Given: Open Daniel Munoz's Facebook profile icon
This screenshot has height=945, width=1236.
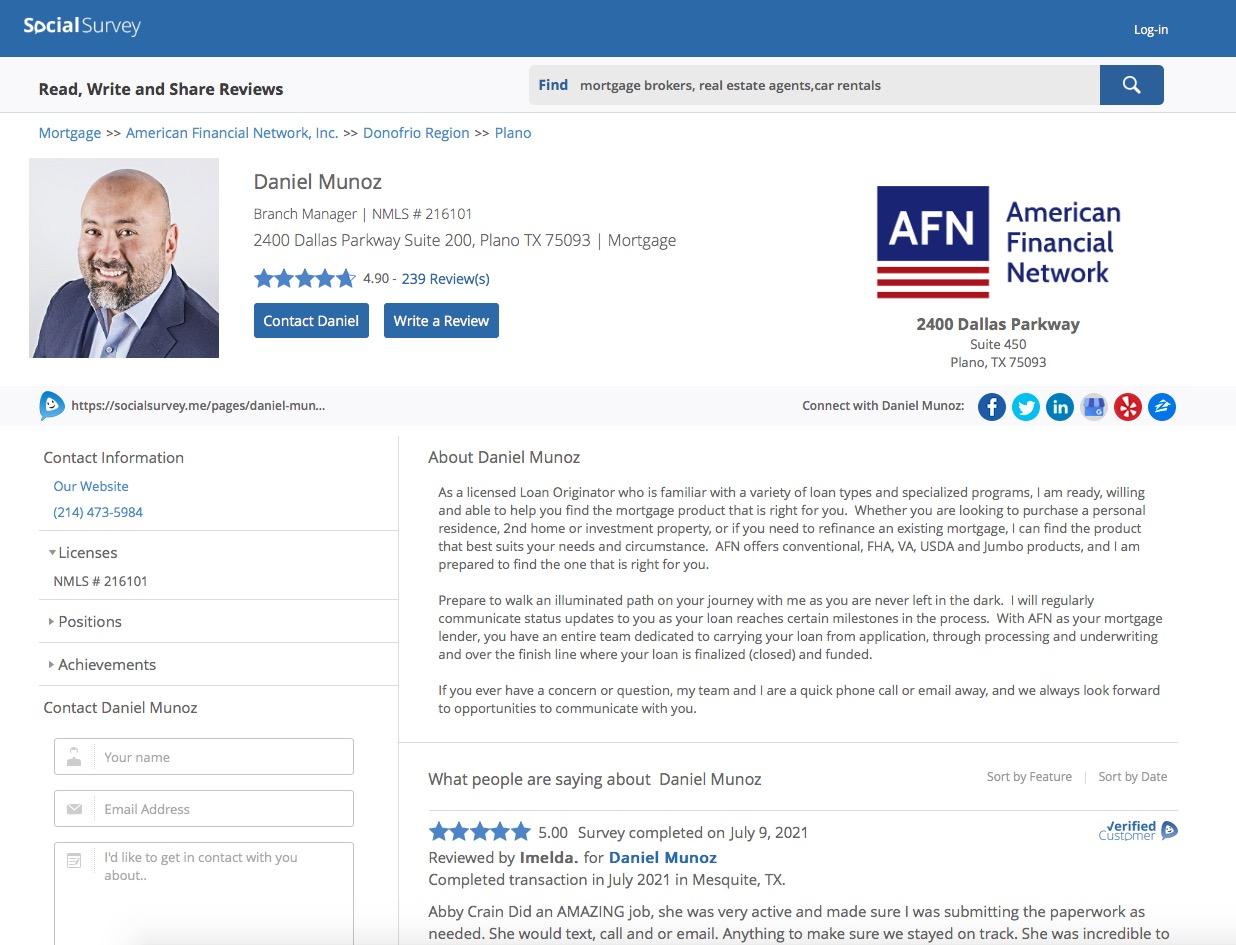Looking at the screenshot, I should pos(991,407).
